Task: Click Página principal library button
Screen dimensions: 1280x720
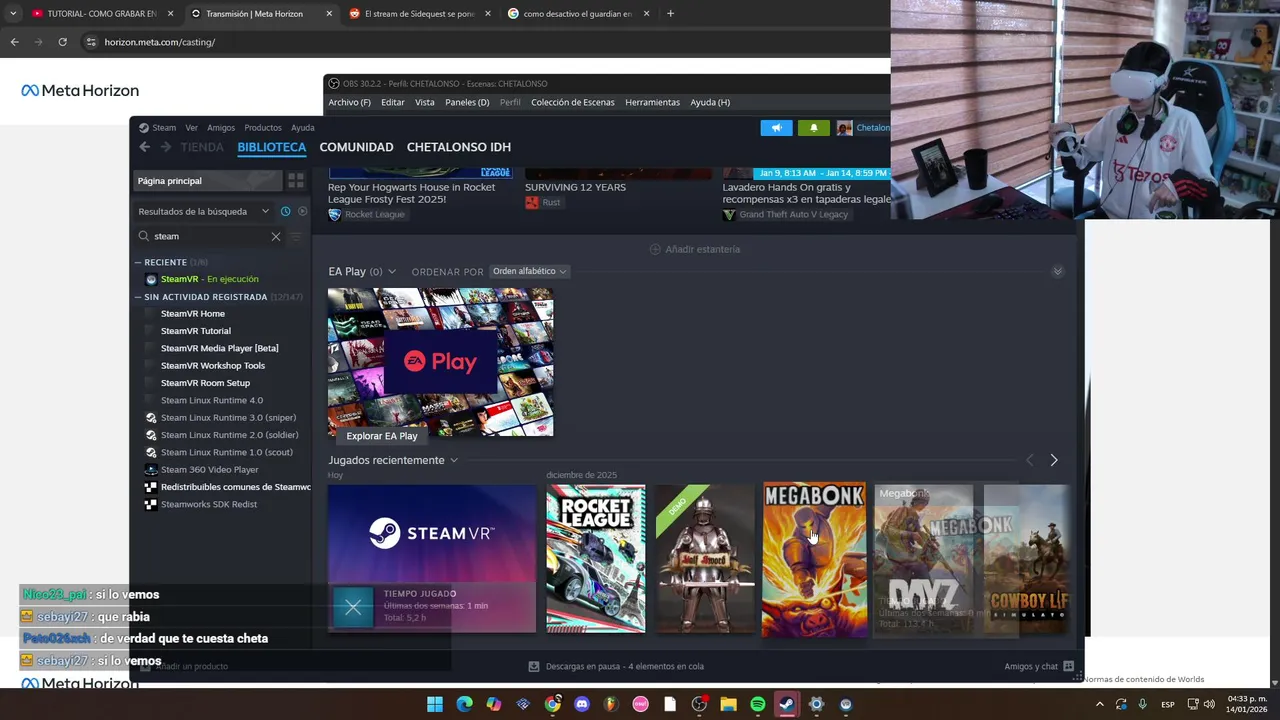Action: 208,181
